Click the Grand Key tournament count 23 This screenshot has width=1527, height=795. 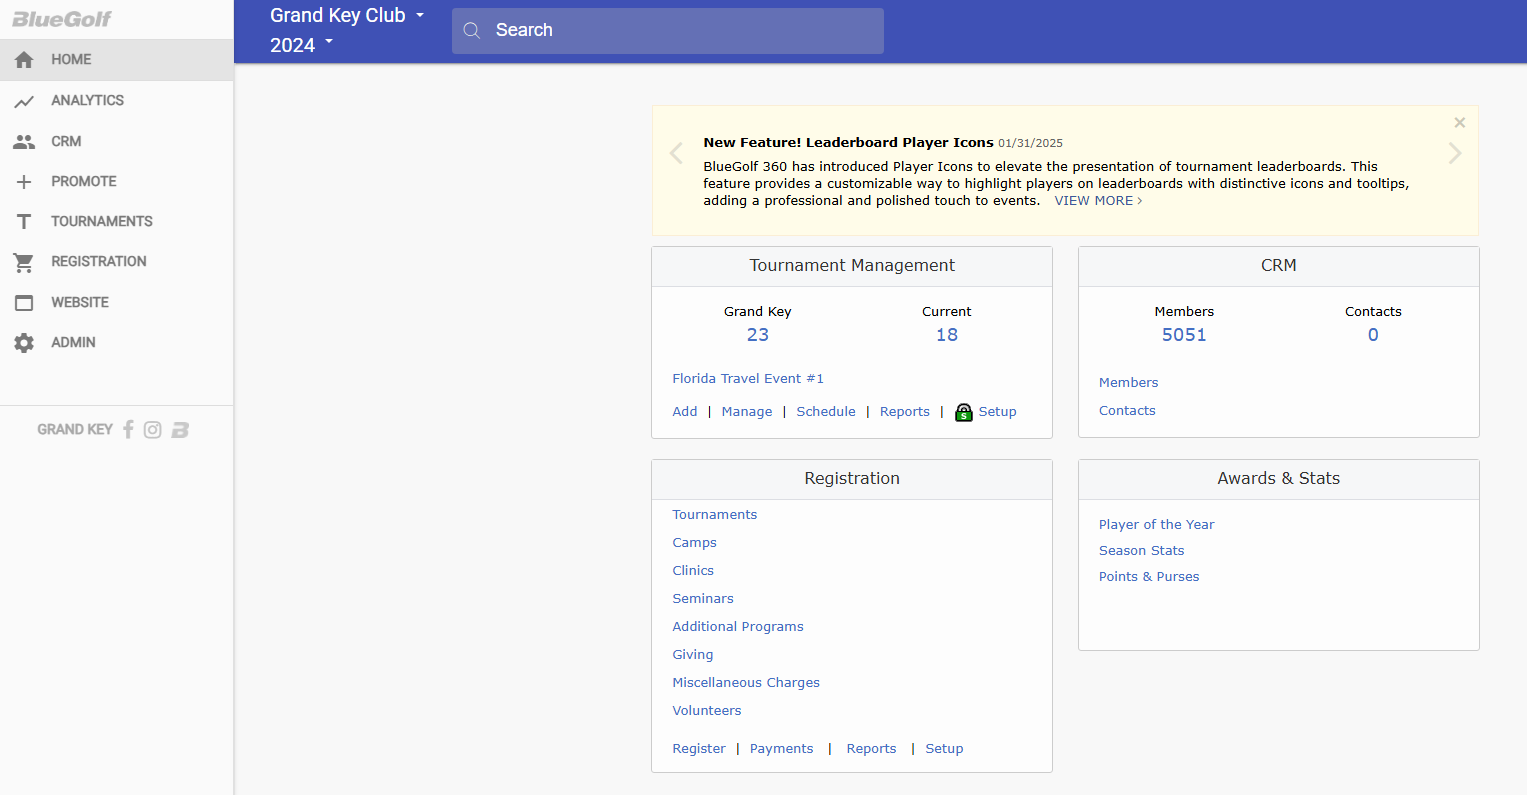(758, 335)
